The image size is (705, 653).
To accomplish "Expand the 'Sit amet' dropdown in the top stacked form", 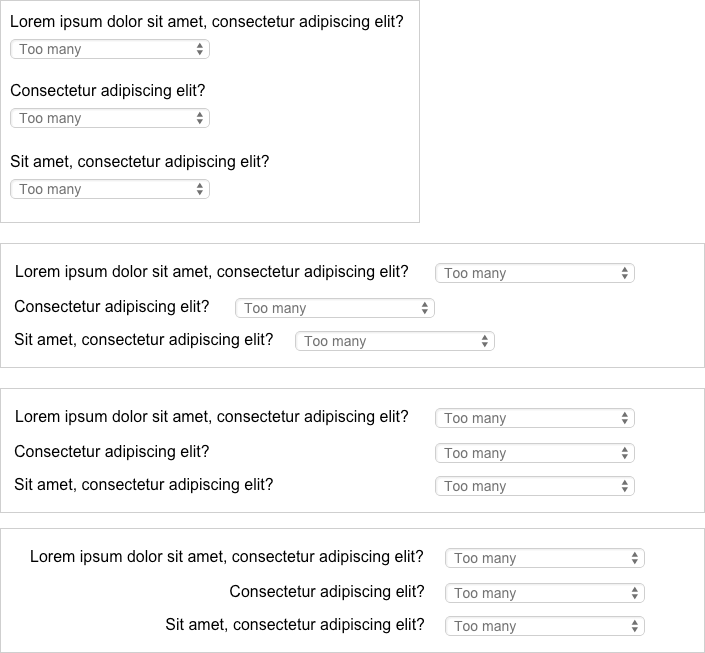I will tap(110, 189).
